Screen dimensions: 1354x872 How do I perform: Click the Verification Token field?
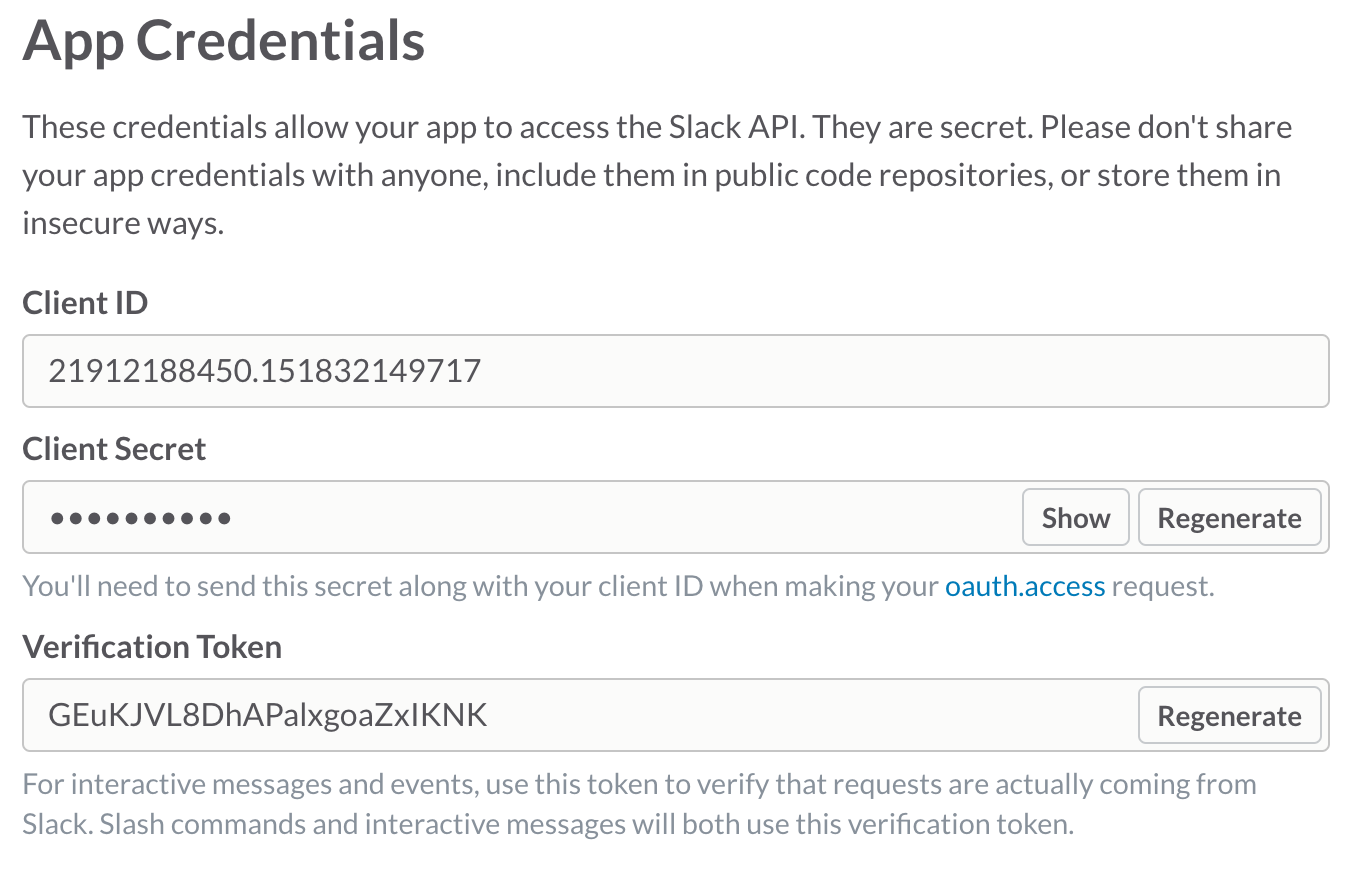click(x=800, y=716)
